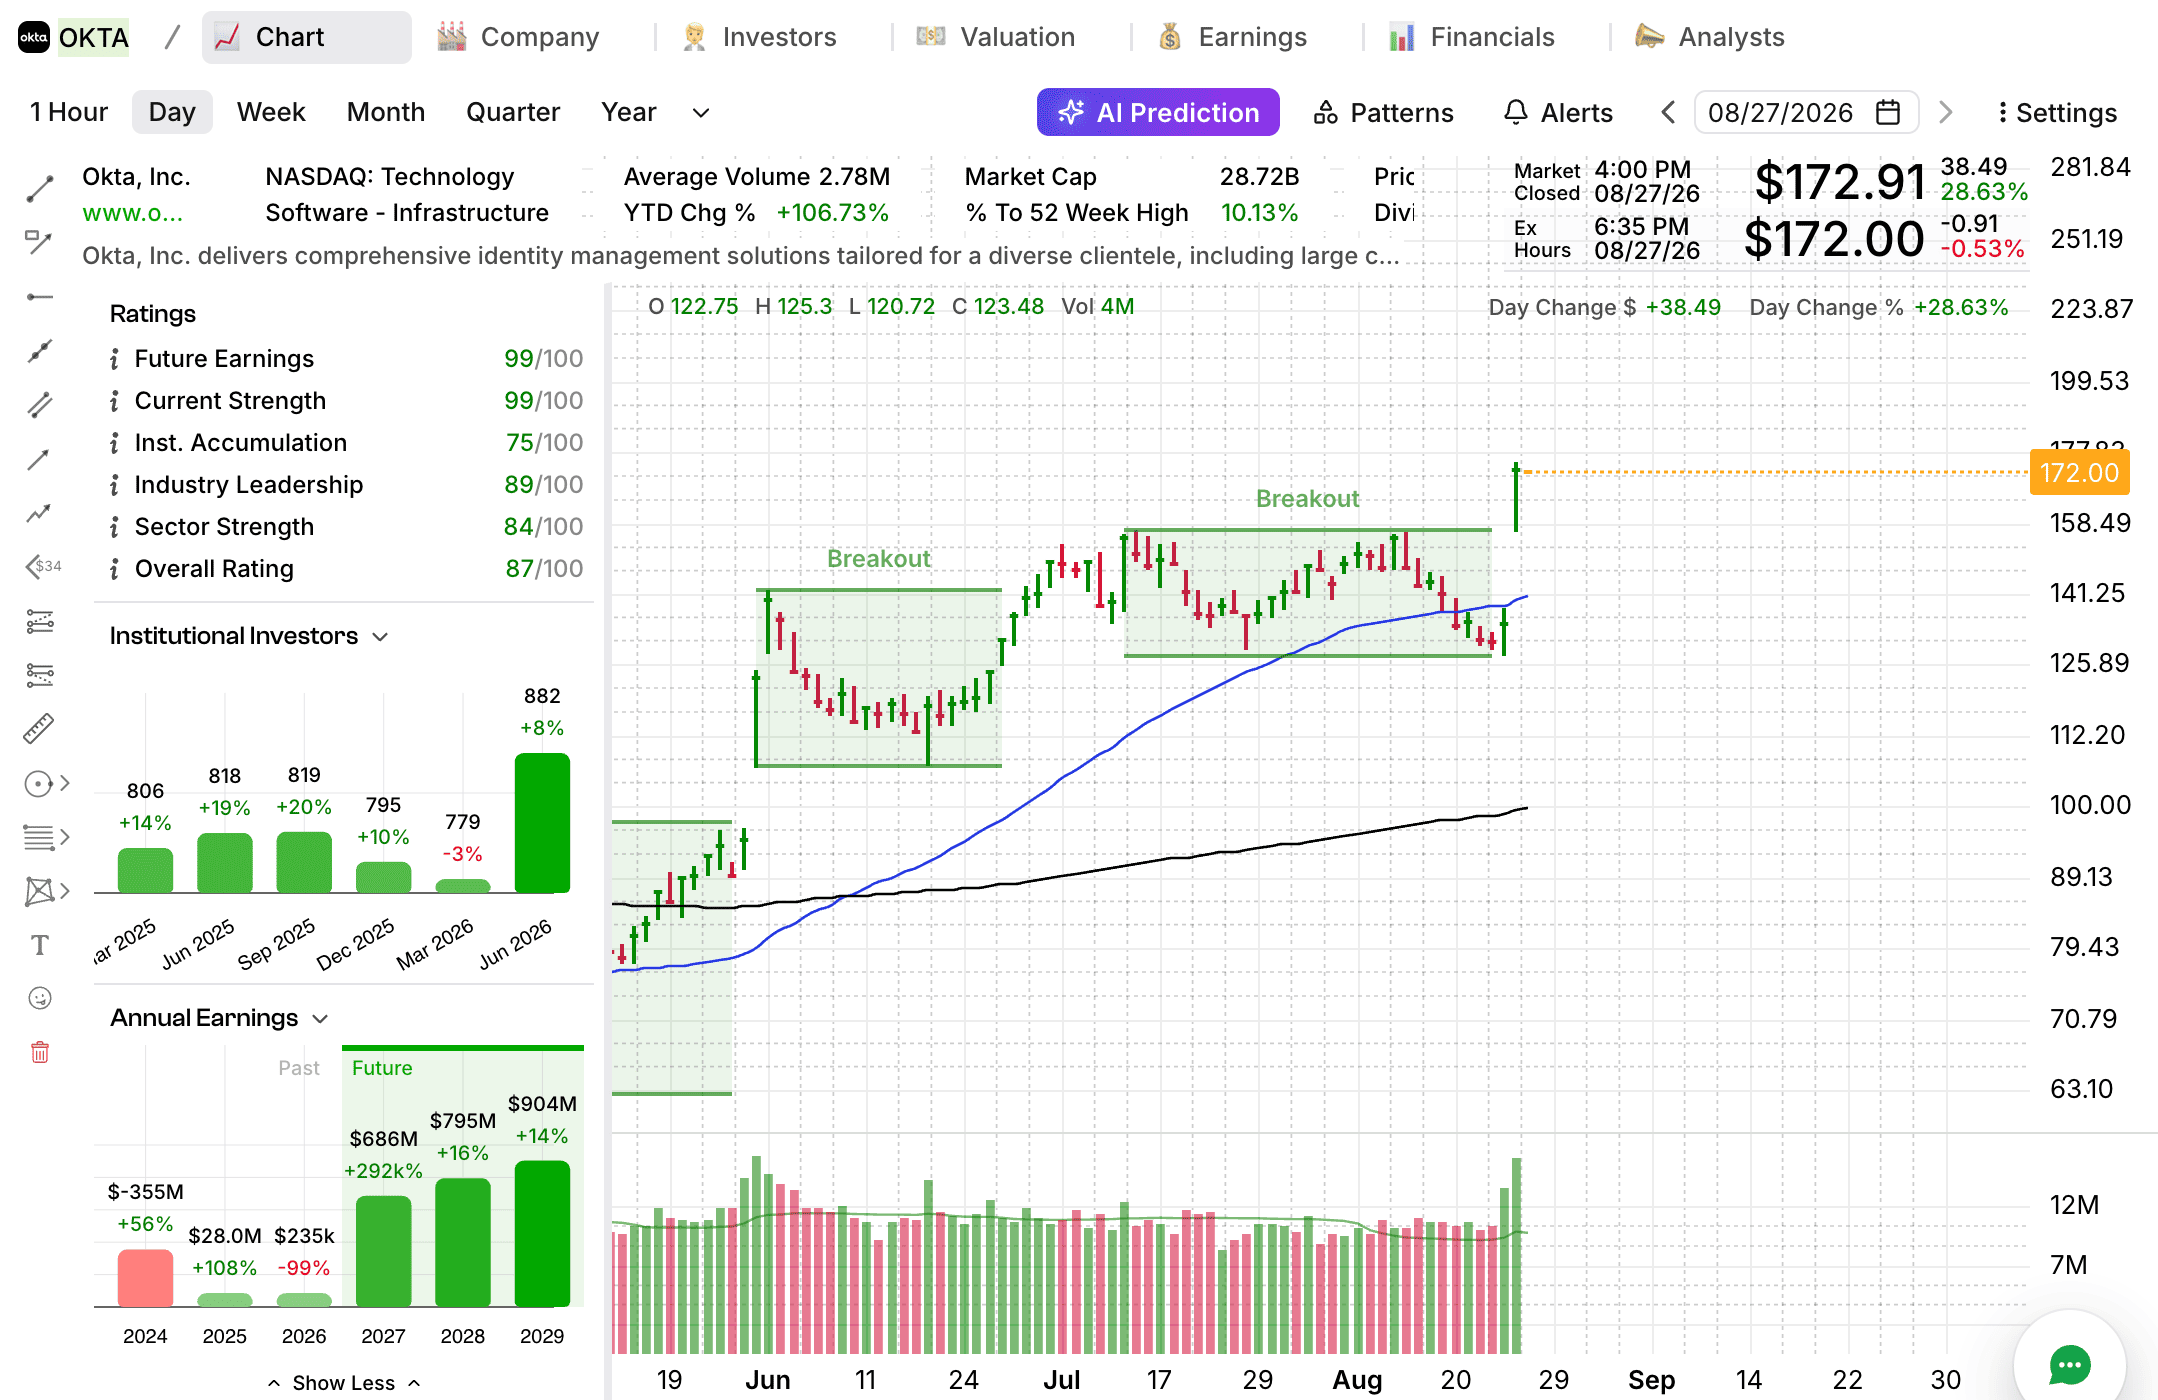
Task: Toggle AI Prediction mode
Action: tap(1158, 112)
